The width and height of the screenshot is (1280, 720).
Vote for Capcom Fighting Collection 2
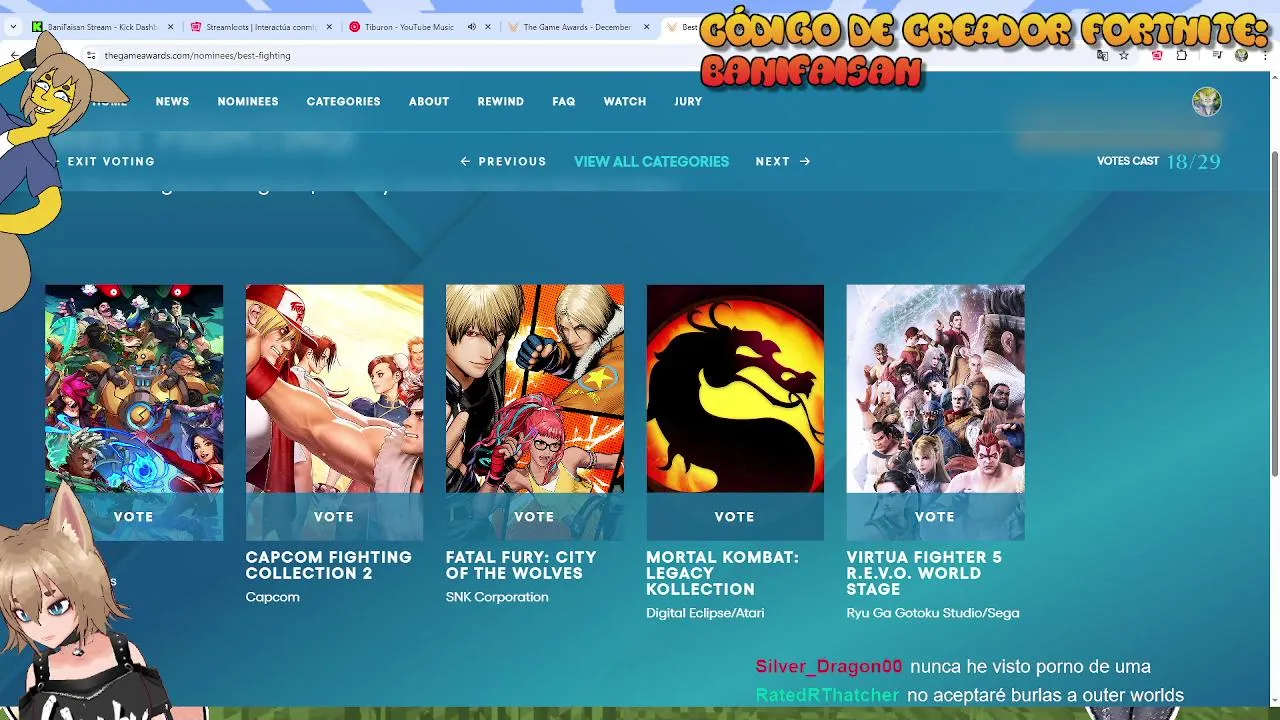point(334,517)
